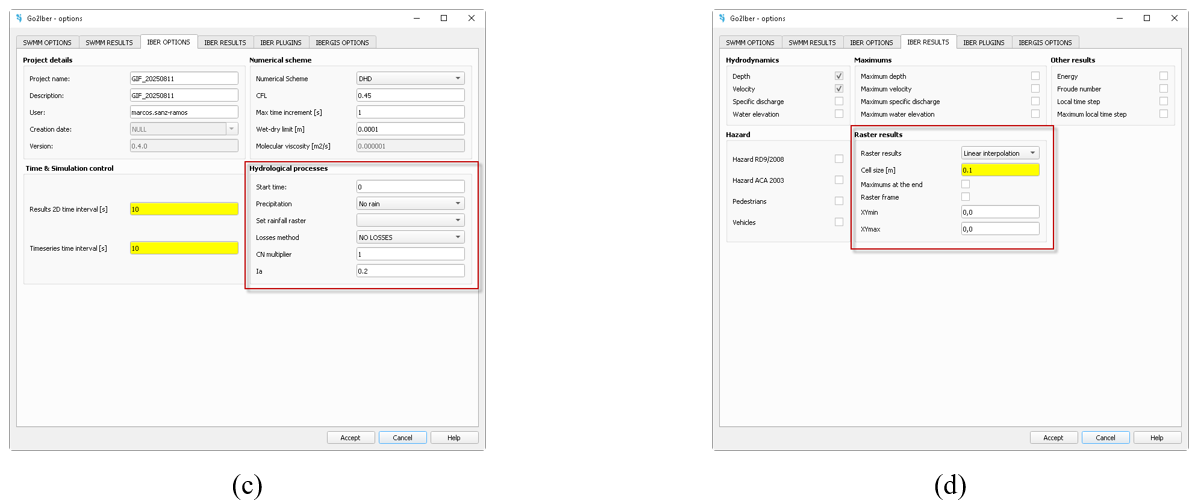The height and width of the screenshot is (503, 1194).
Task: Tick the Raster frame checkbox
Action: (965, 197)
